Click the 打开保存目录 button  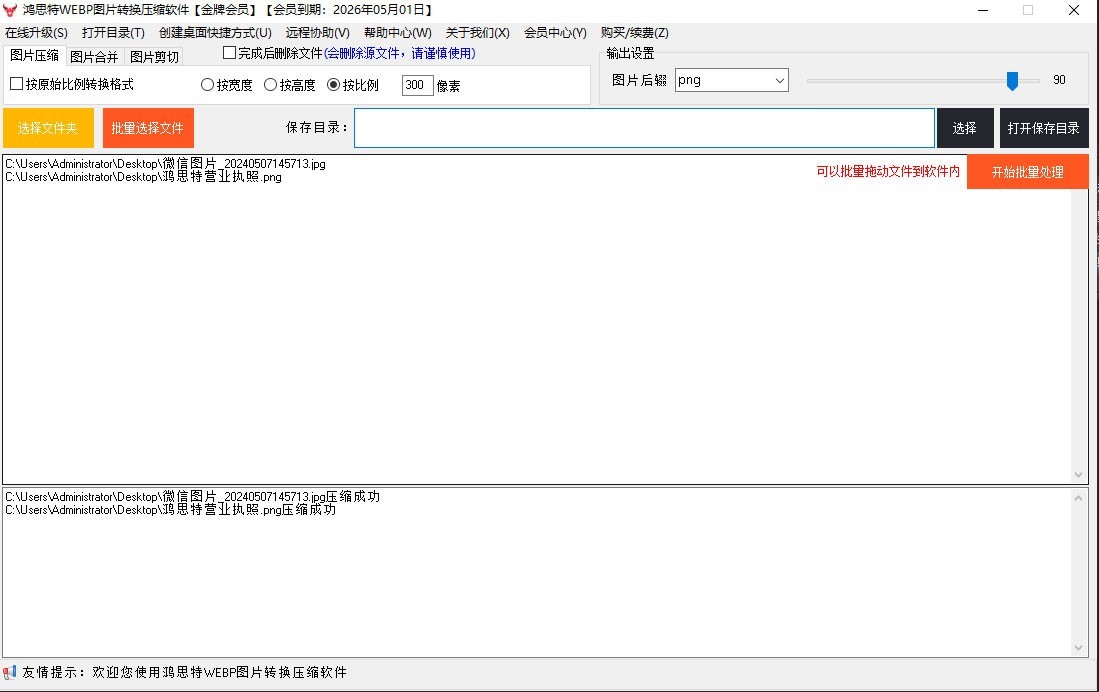point(1043,128)
